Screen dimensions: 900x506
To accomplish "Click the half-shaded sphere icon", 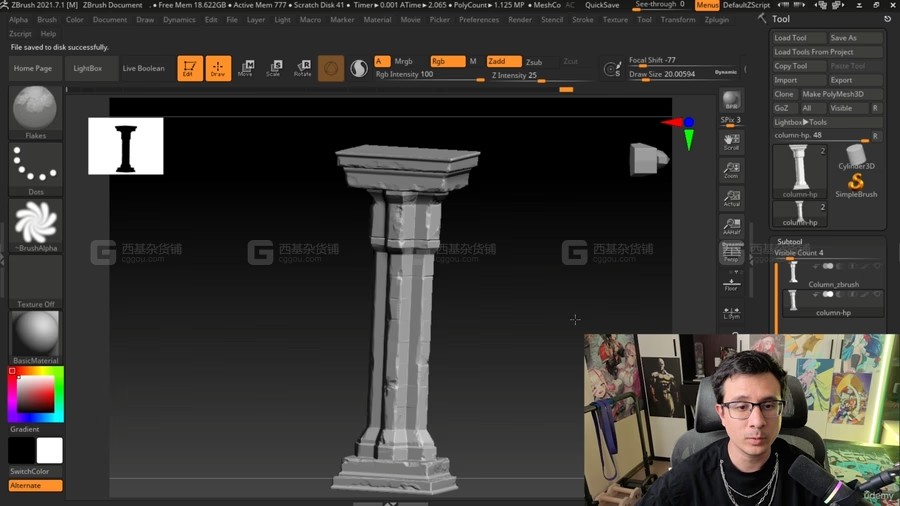I will [x=359, y=68].
